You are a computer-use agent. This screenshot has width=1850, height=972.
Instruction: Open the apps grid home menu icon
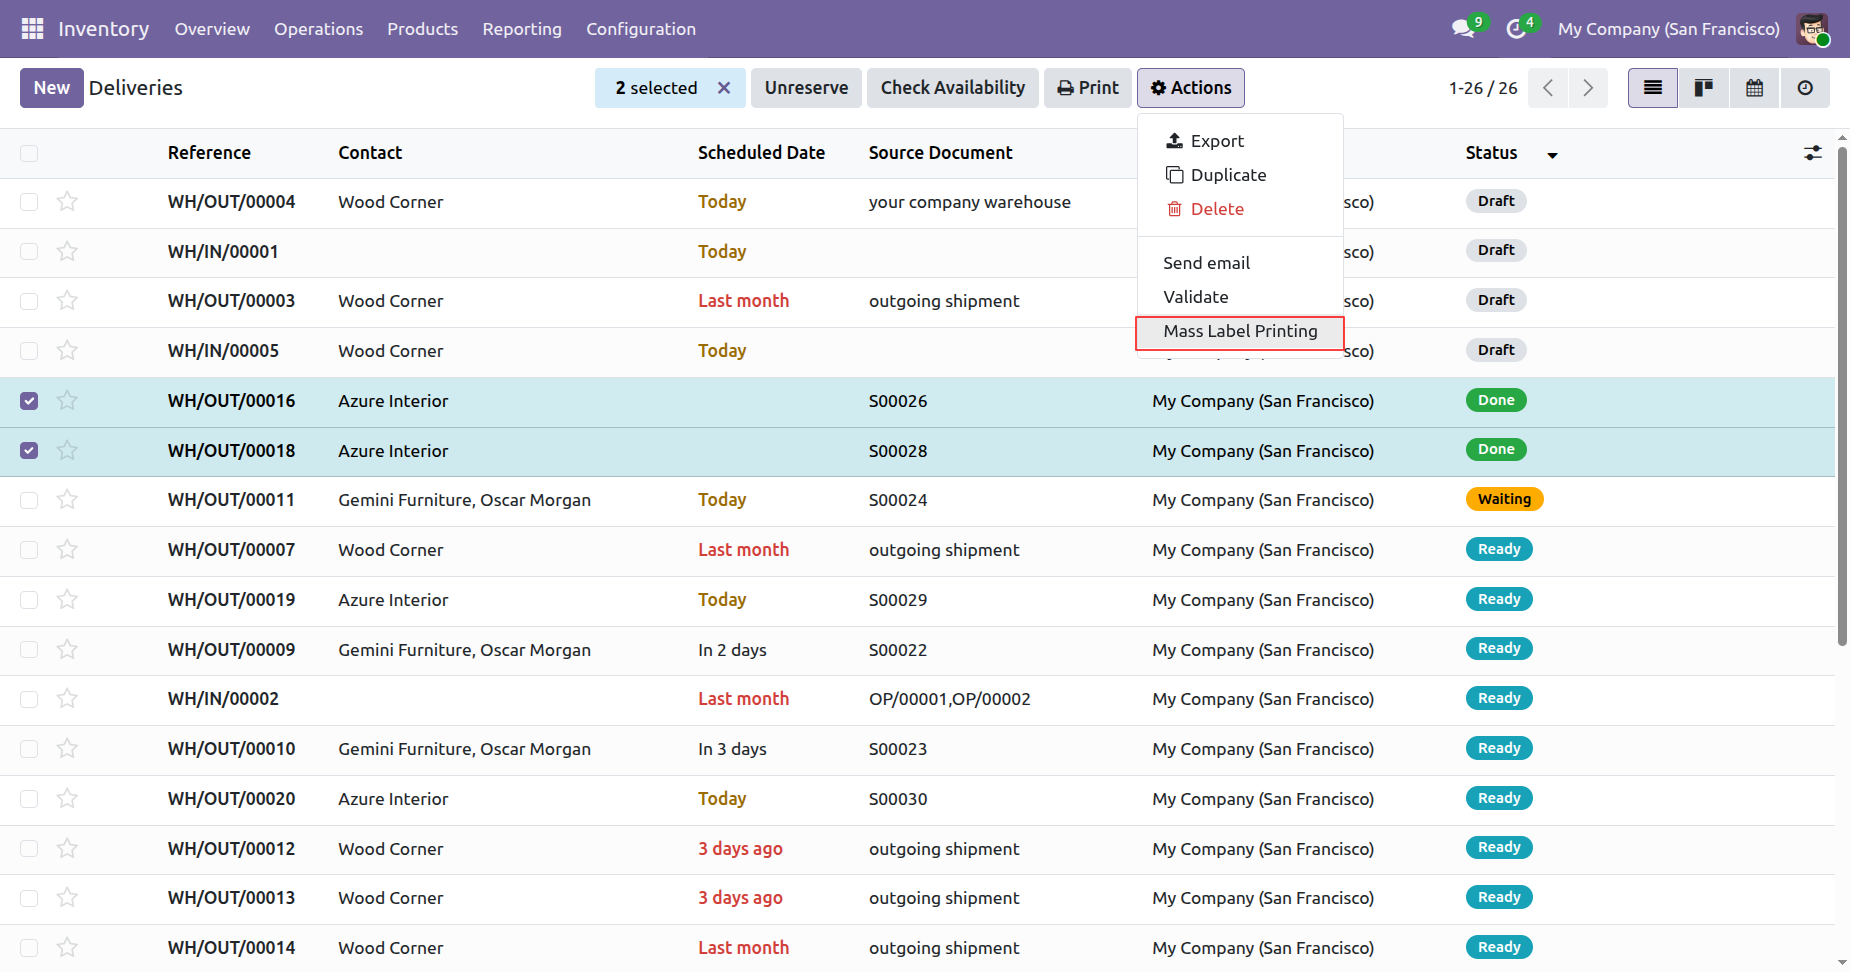[32, 29]
